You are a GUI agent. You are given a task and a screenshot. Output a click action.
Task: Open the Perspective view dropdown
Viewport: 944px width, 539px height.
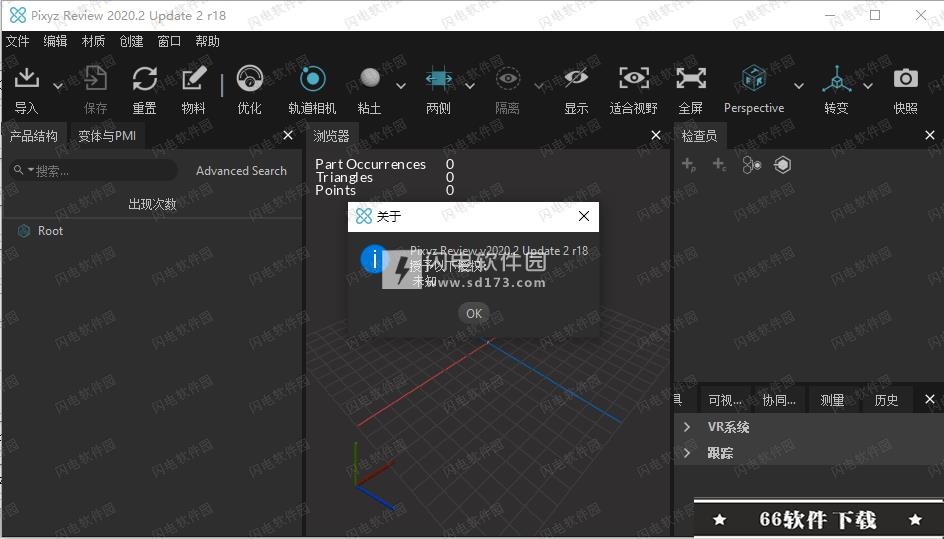[799, 86]
